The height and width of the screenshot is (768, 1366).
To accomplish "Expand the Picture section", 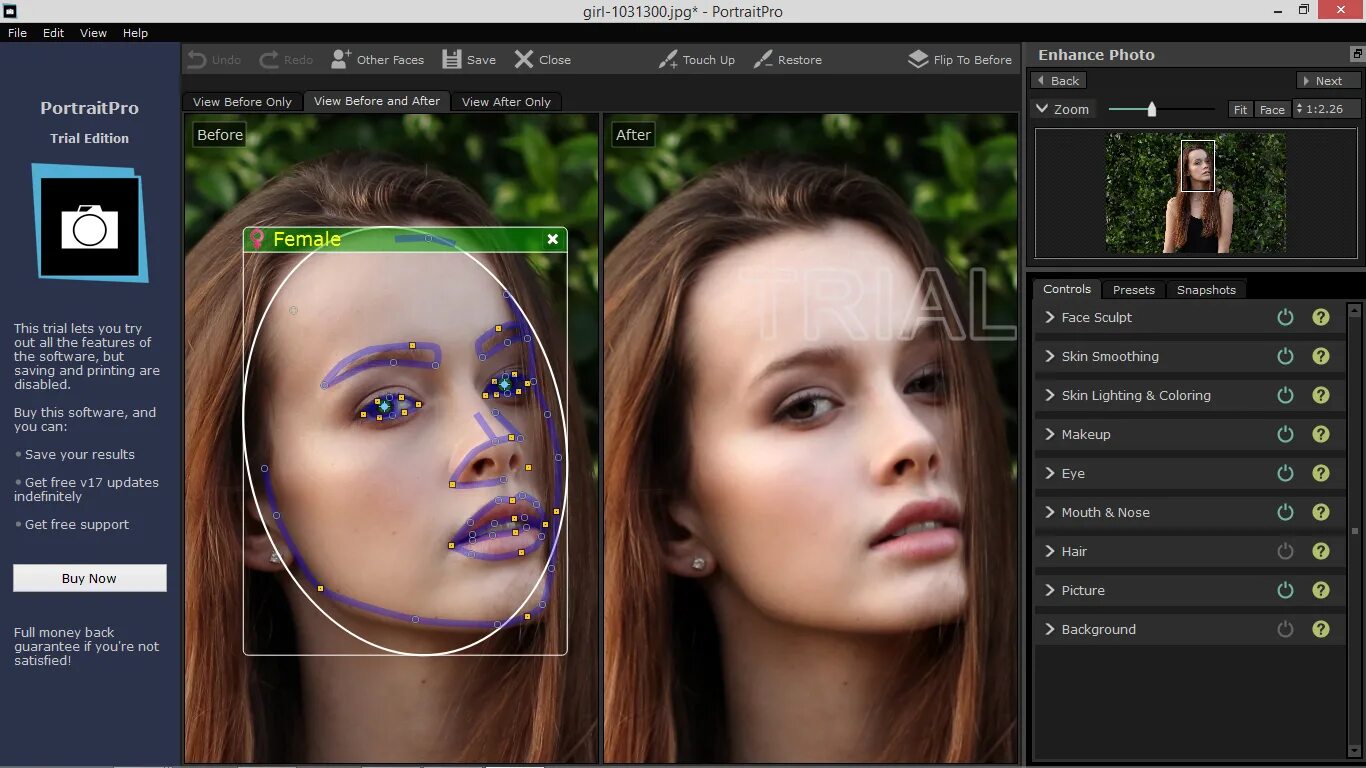I will (1050, 590).
